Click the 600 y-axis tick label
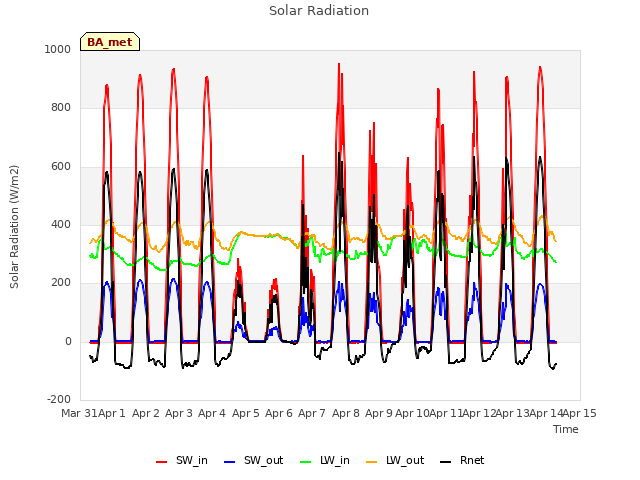The width and height of the screenshot is (640, 480). pos(61,167)
